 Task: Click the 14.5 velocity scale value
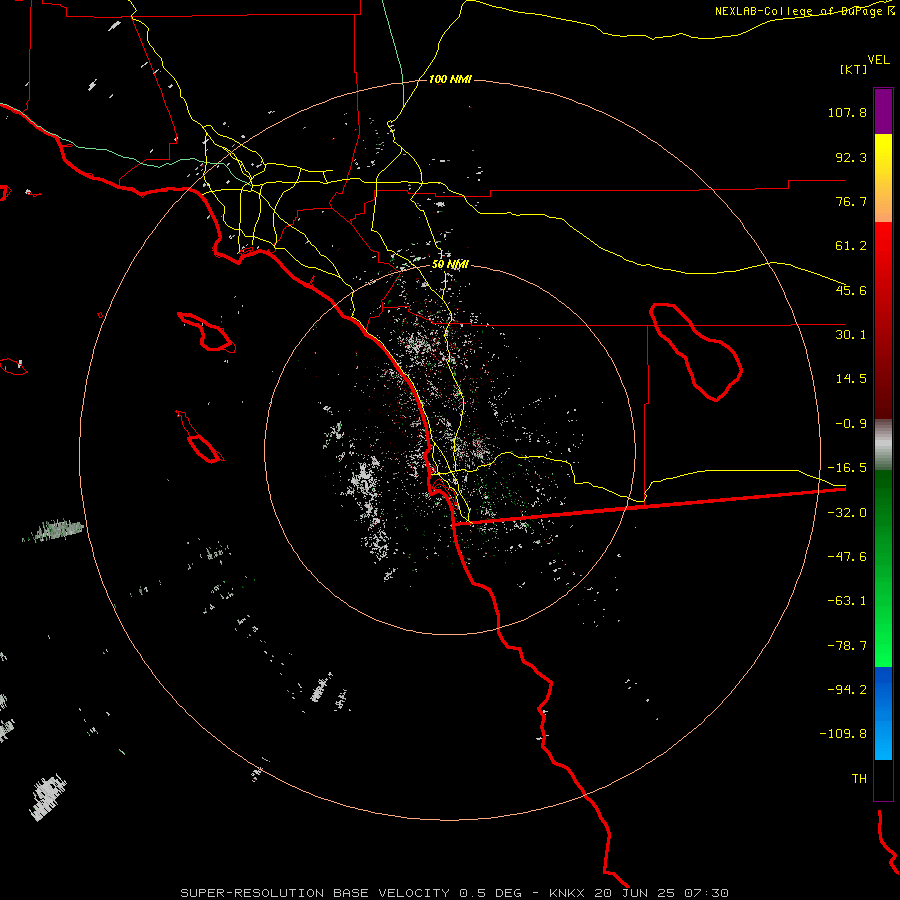click(x=851, y=379)
